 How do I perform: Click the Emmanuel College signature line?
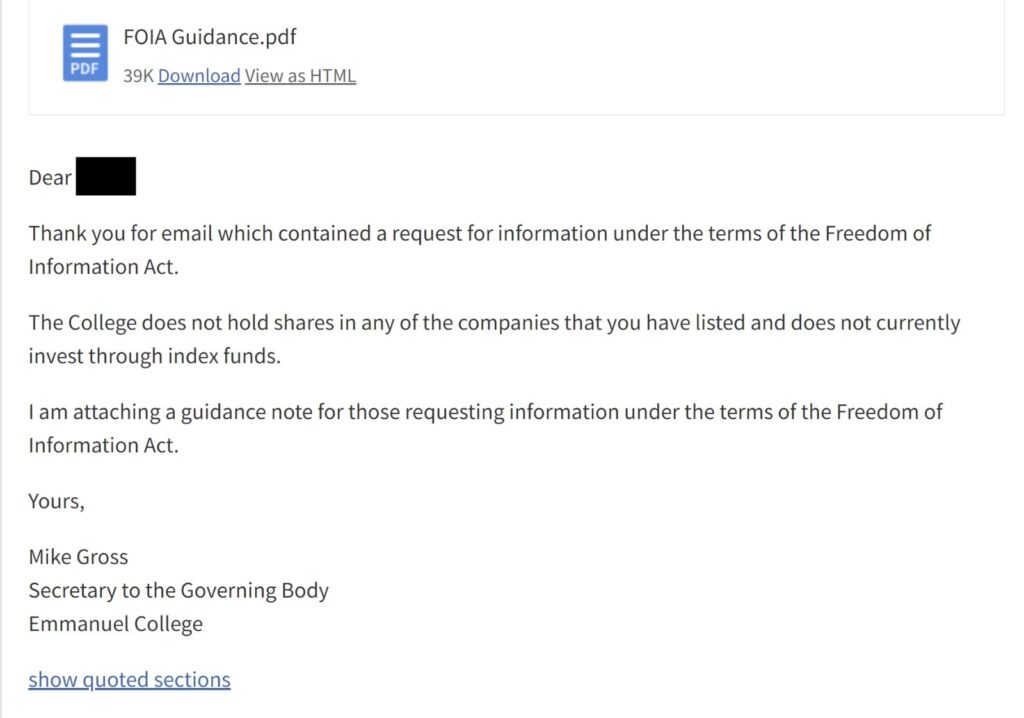coord(115,624)
